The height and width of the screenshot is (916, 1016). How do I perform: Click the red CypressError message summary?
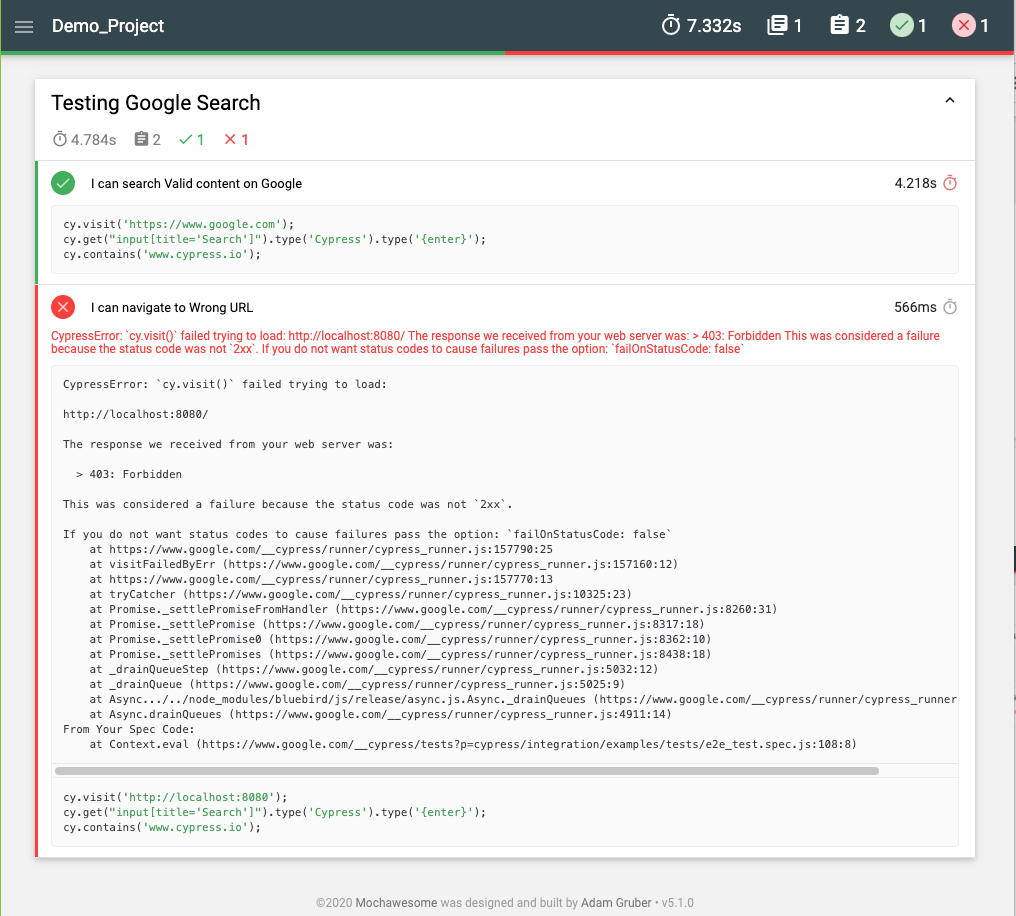pyautogui.click(x=495, y=342)
